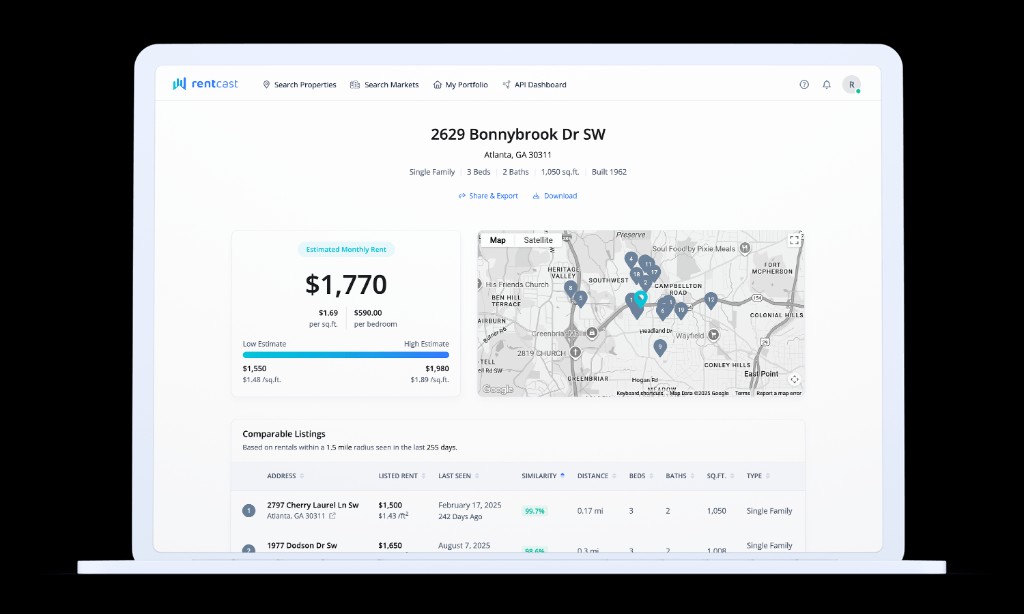Click the Estimated Monthly Rent label badge
1024x614 pixels.
click(346, 250)
